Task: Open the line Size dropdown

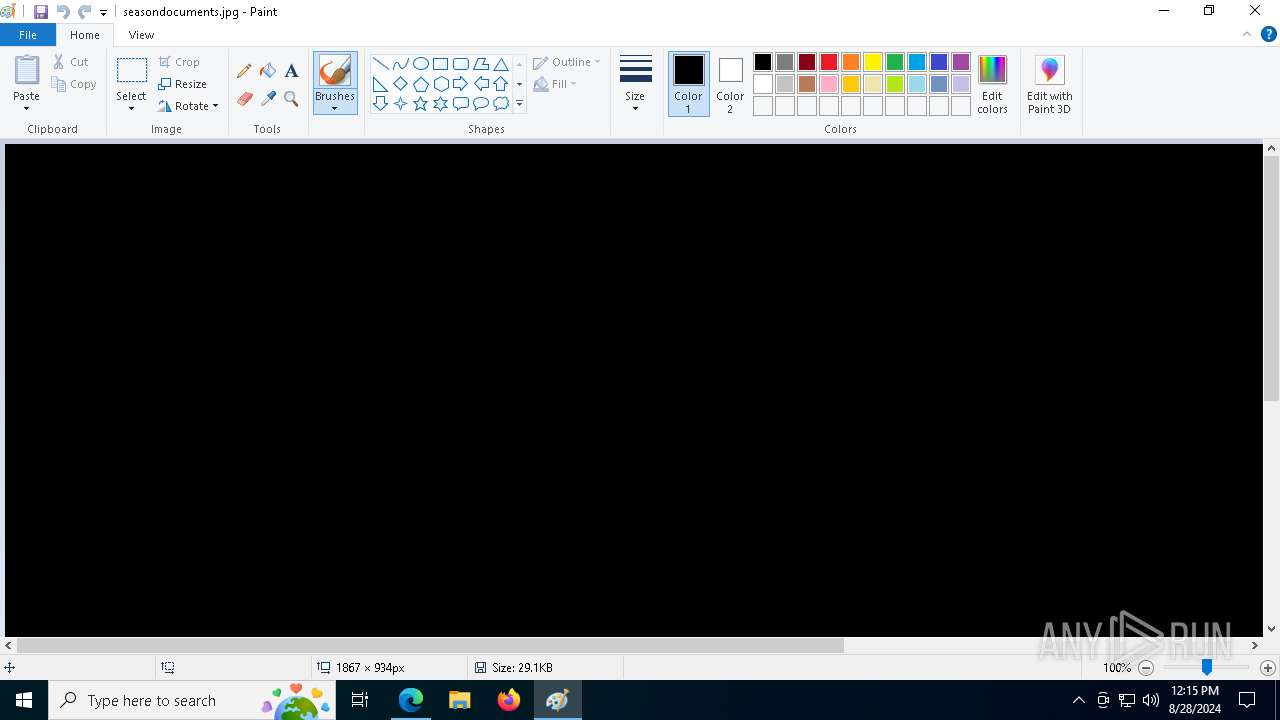Action: coord(635,84)
